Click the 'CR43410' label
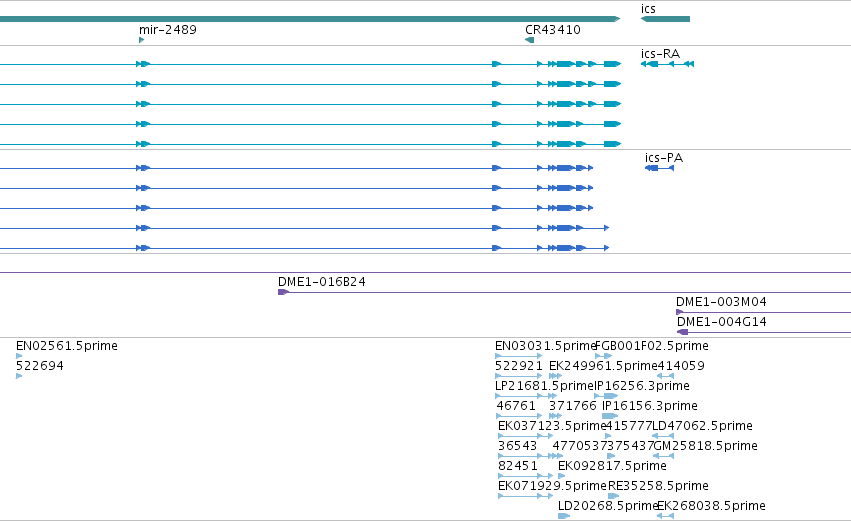851x521 pixels. click(552, 29)
